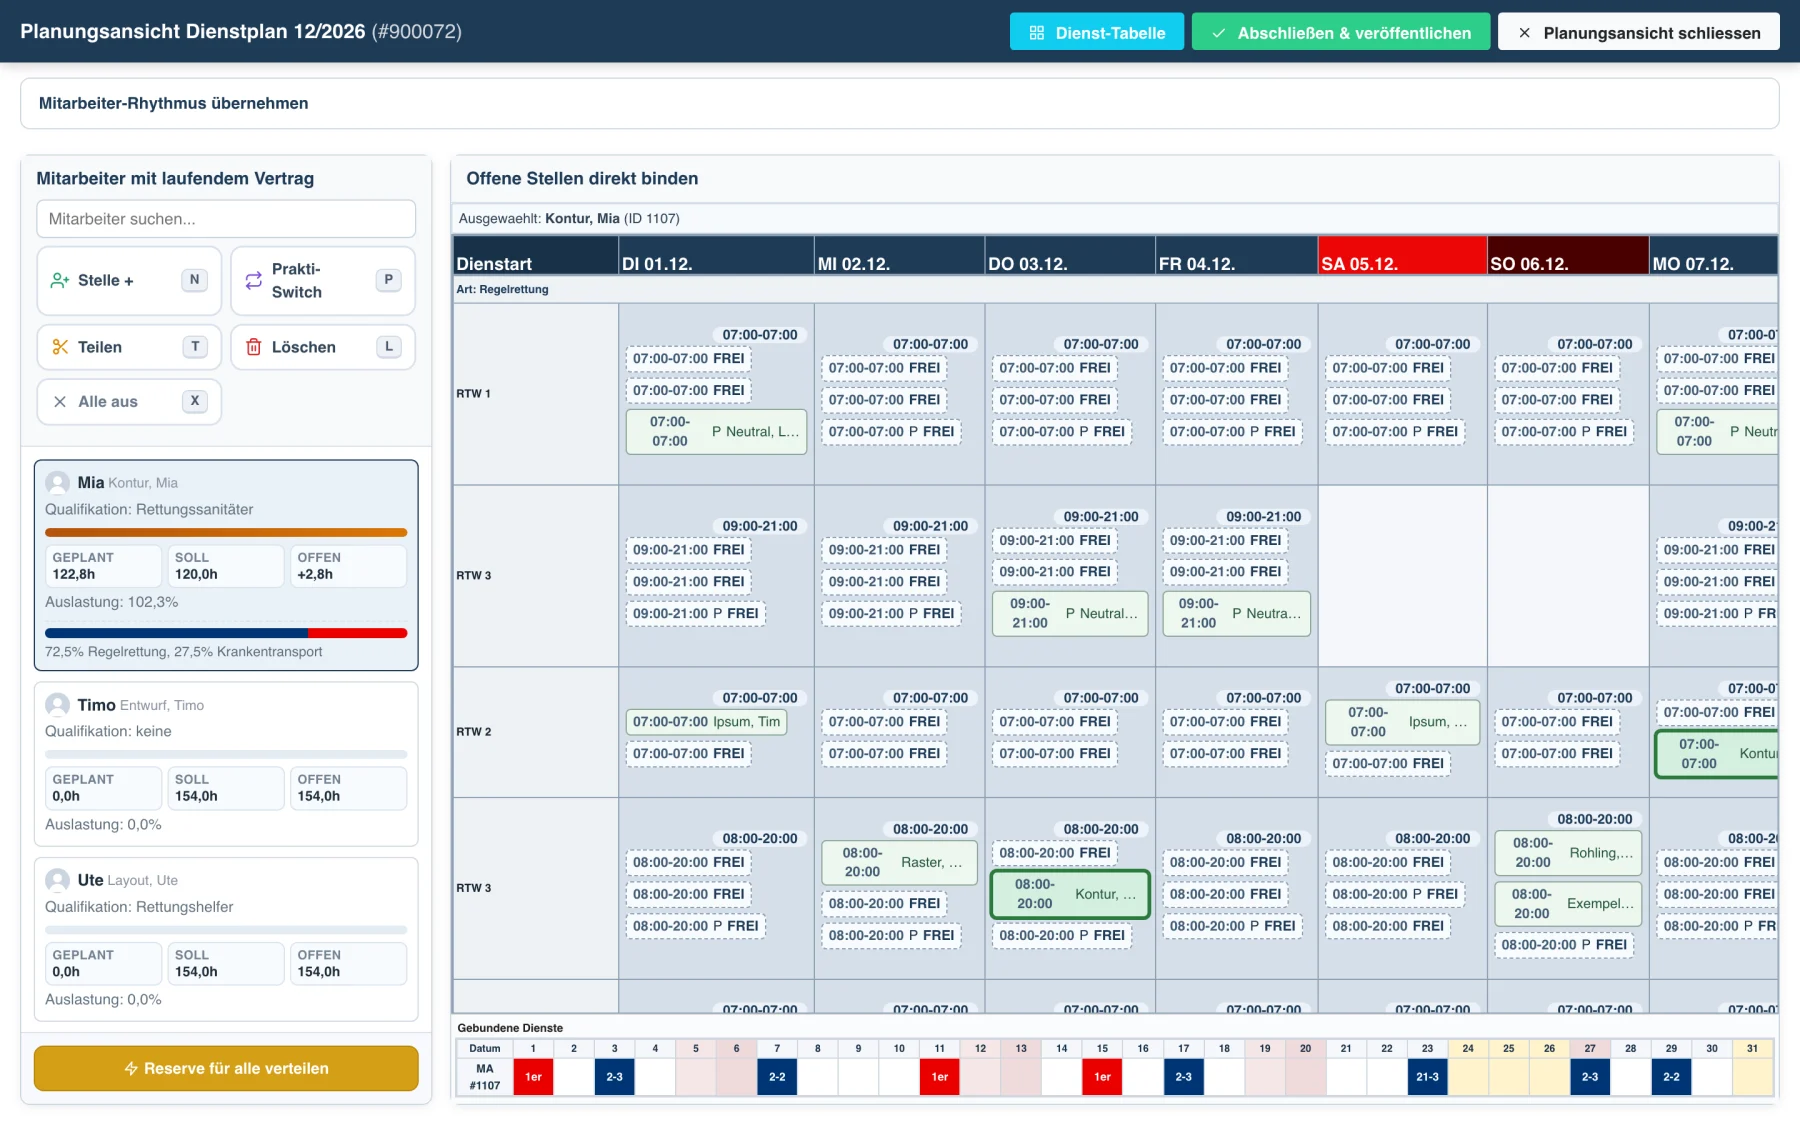This screenshot has width=1800, height=1125.
Task: Click the Stelle + person icon
Action: (x=60, y=280)
